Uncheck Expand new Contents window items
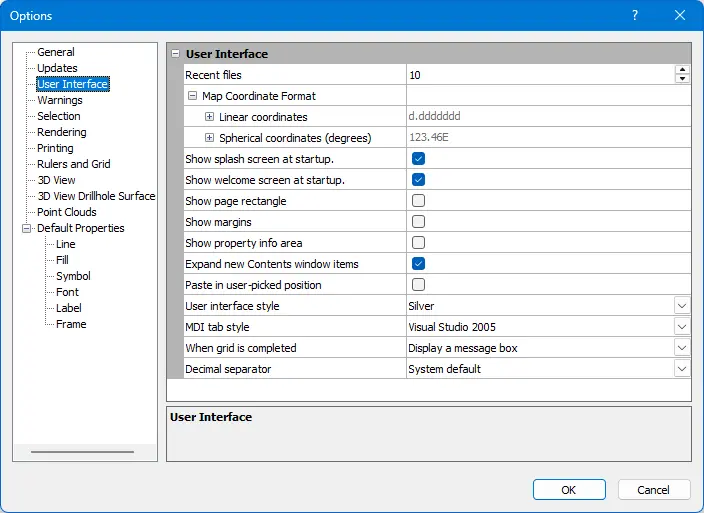Viewport: 704px width, 513px height. pos(418,263)
